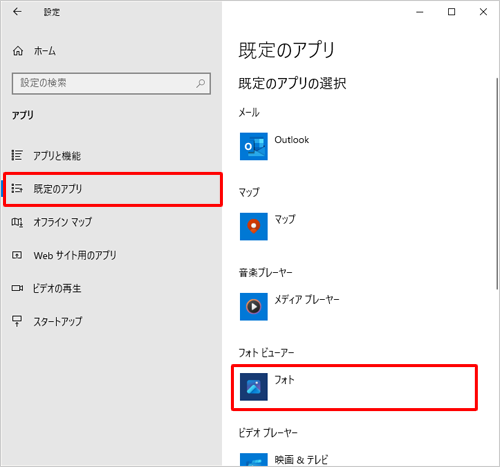Change default photo viewer フォト
The width and height of the screenshot is (500, 467).
[284, 380]
